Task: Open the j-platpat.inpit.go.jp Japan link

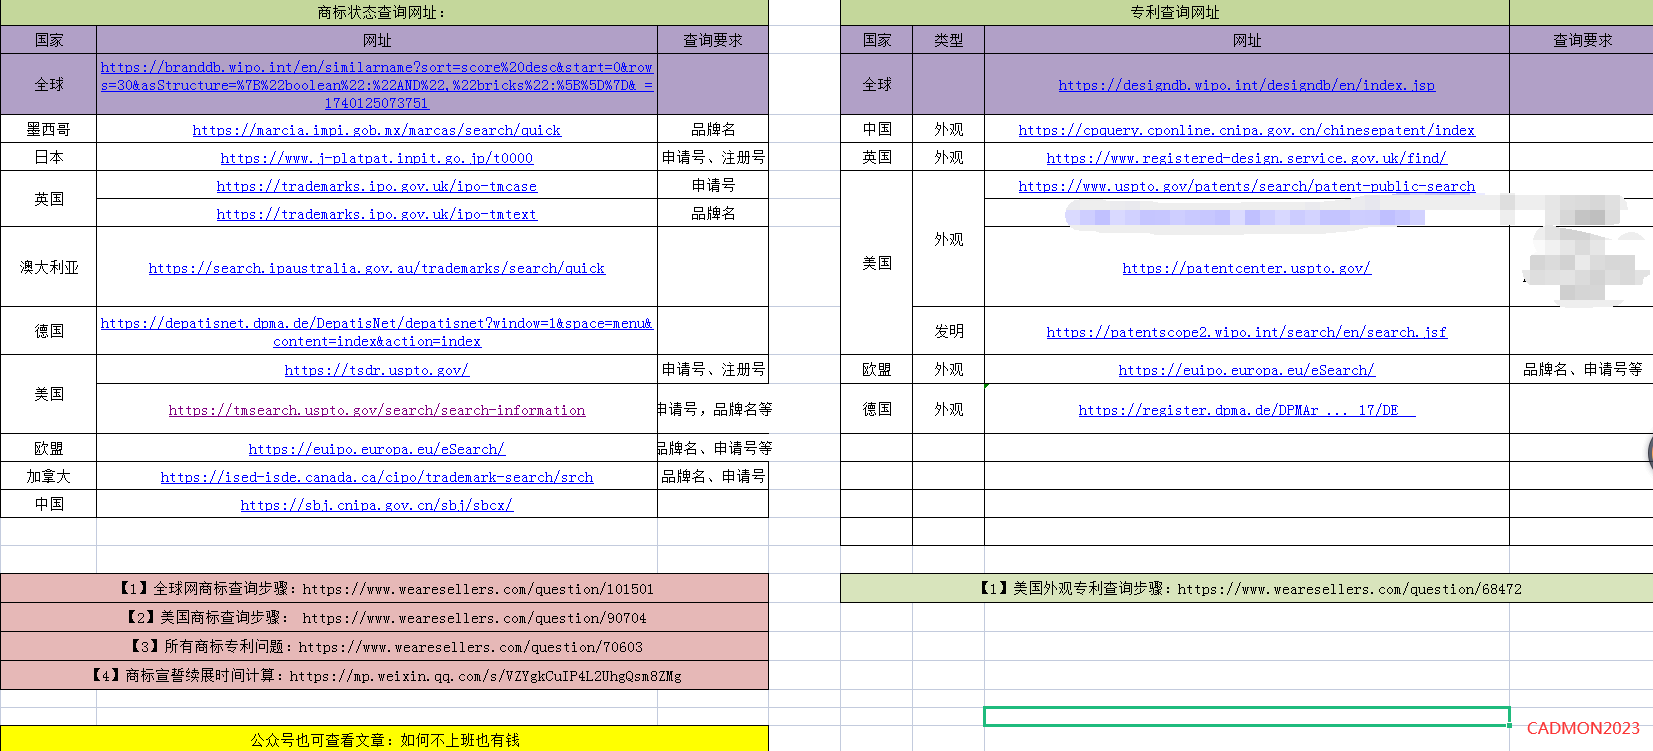Action: [376, 158]
